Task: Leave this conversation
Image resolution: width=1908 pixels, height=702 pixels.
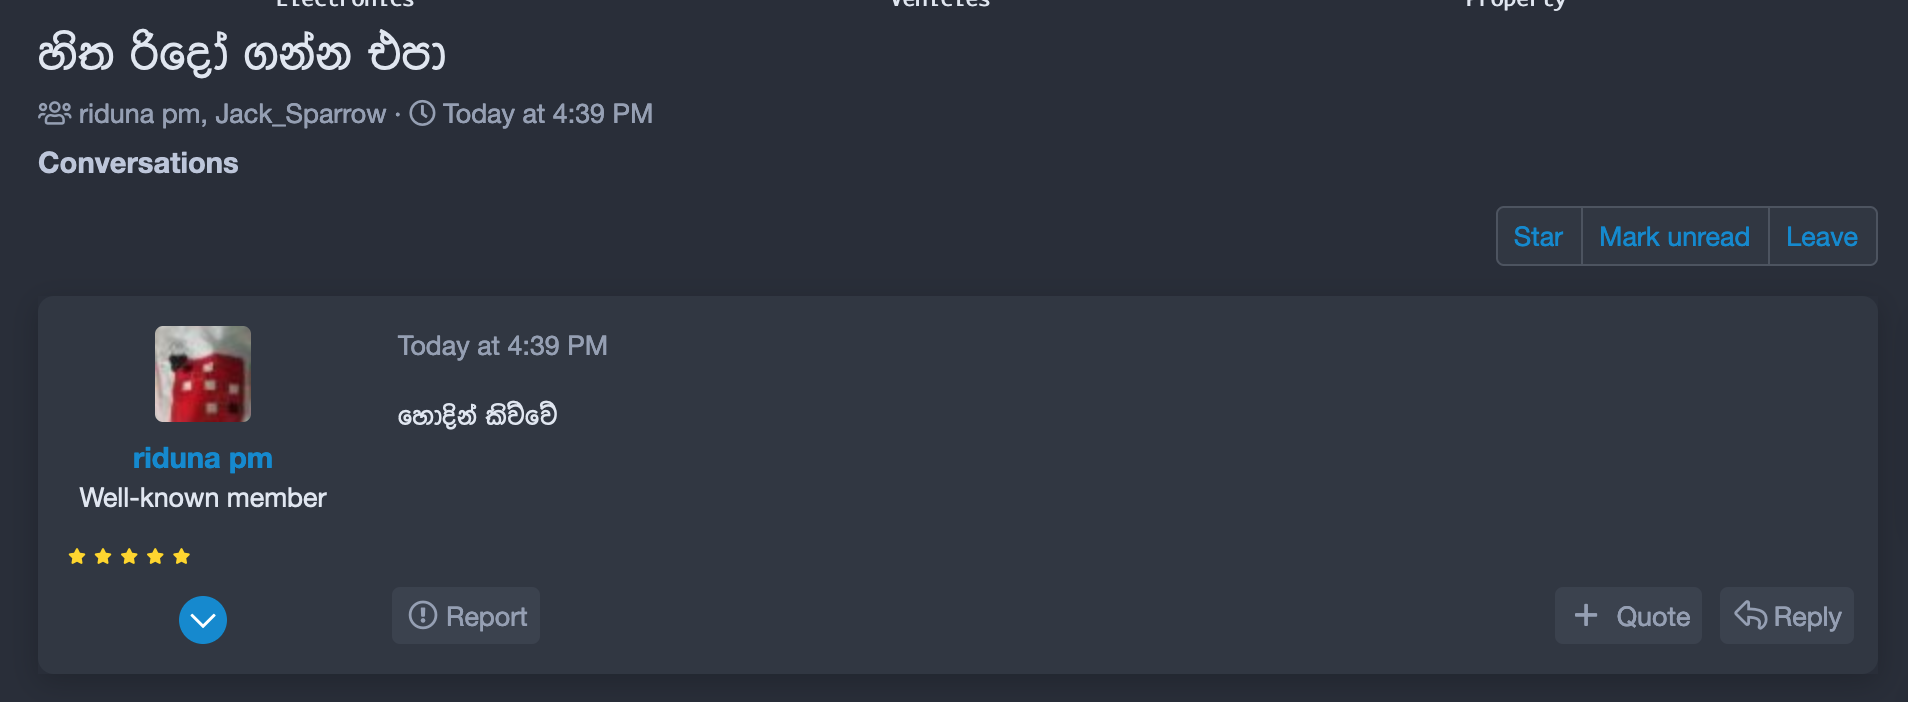Action: tap(1822, 236)
